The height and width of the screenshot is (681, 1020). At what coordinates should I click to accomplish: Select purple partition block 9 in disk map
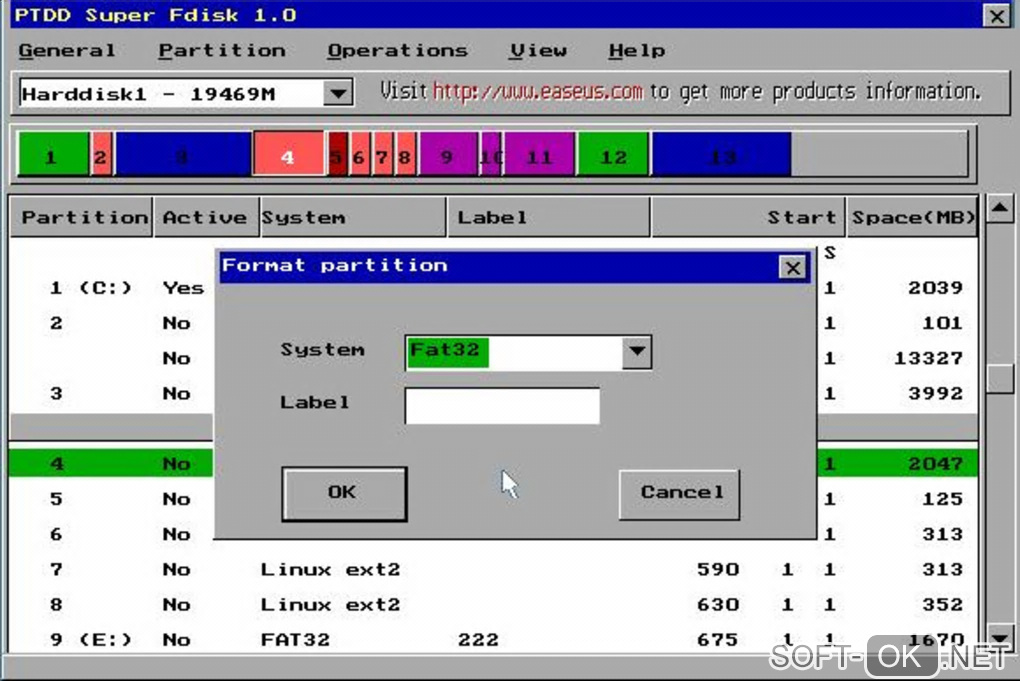pyautogui.click(x=448, y=154)
